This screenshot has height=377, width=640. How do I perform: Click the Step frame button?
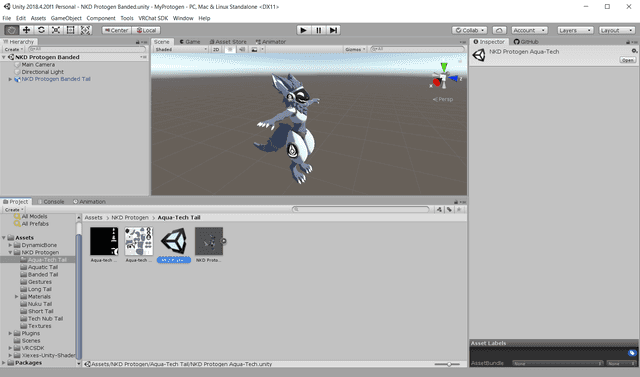(333, 30)
